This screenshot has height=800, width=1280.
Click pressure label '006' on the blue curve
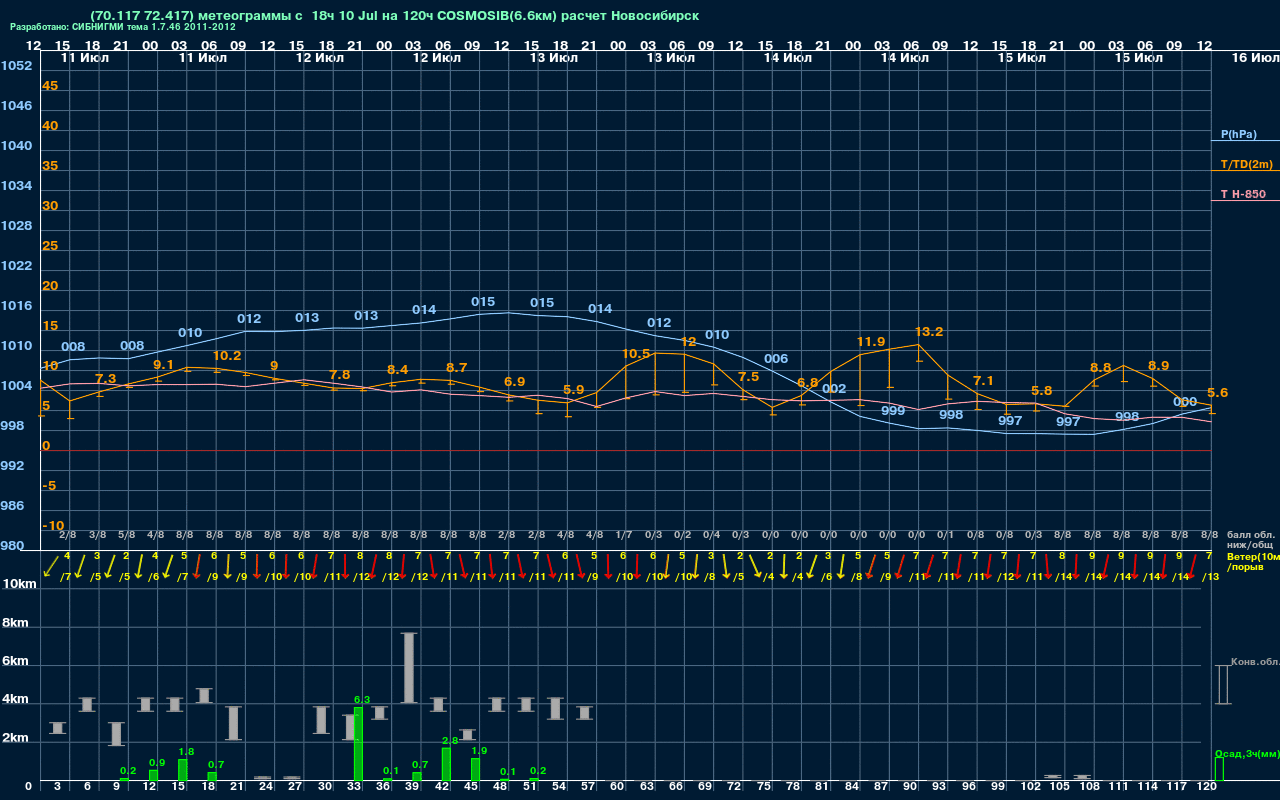tap(775, 359)
